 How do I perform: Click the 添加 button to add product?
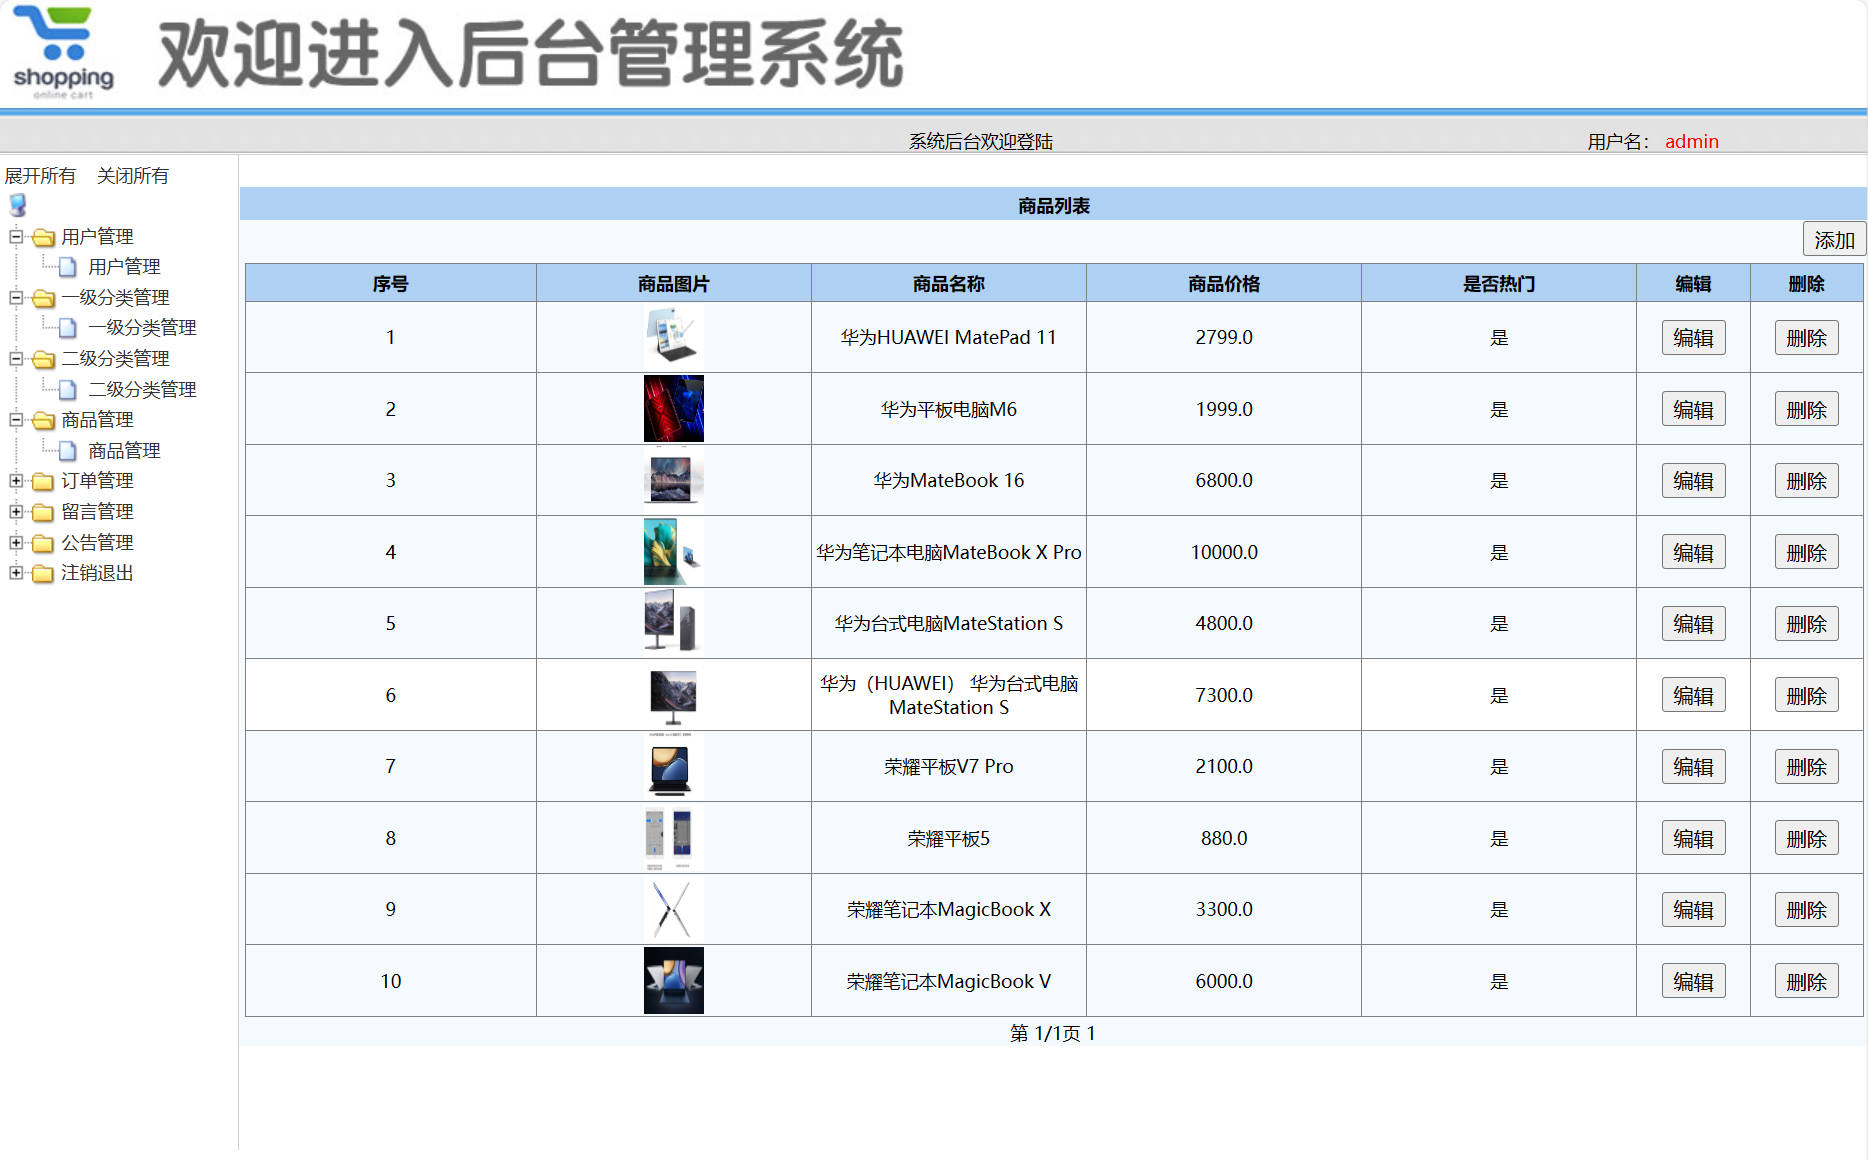click(x=1832, y=239)
